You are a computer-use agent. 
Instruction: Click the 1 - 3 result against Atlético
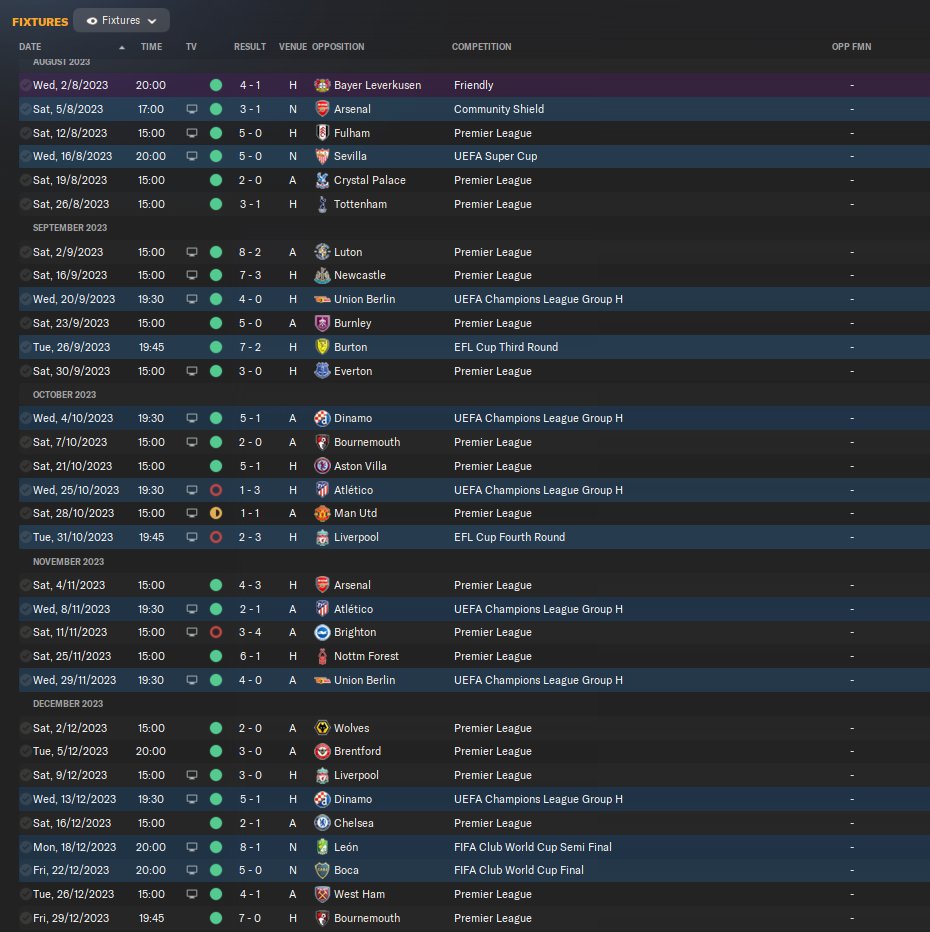(250, 490)
